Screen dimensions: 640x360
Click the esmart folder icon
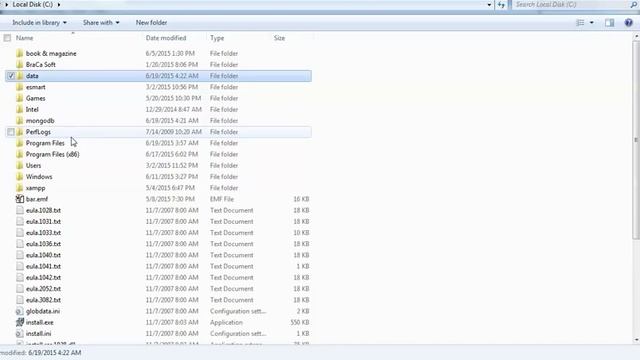point(20,87)
